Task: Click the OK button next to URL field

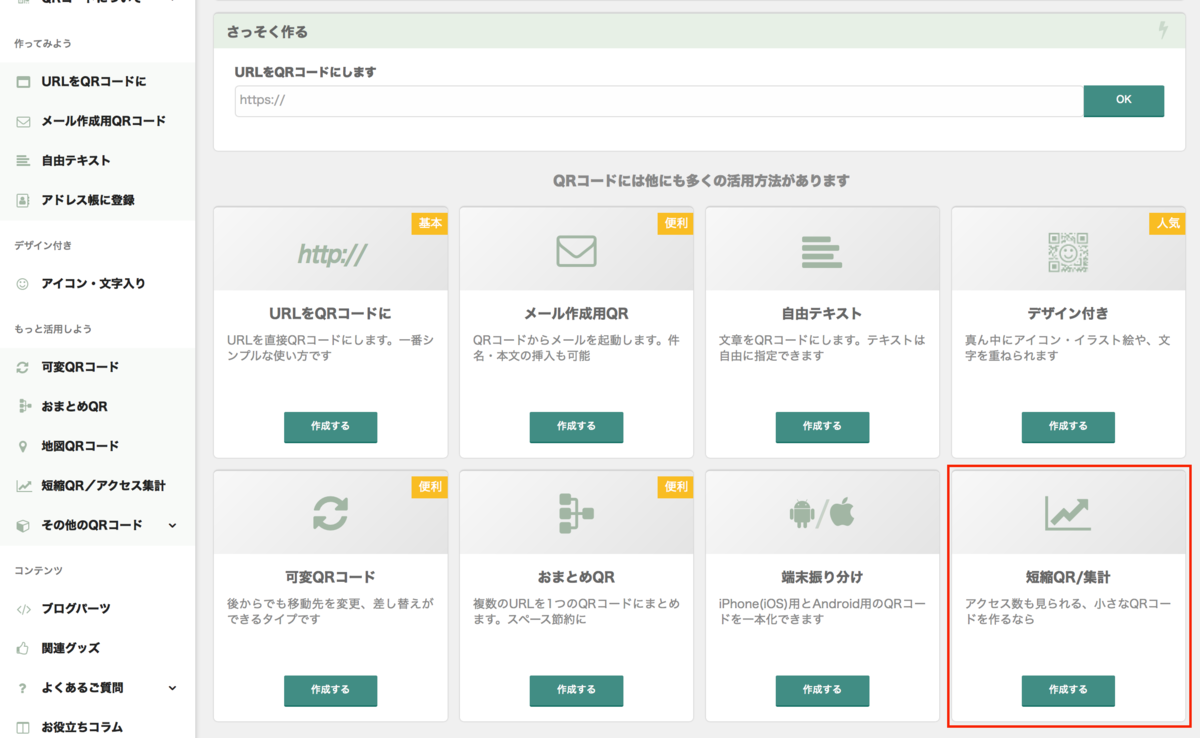Action: coord(1123,100)
